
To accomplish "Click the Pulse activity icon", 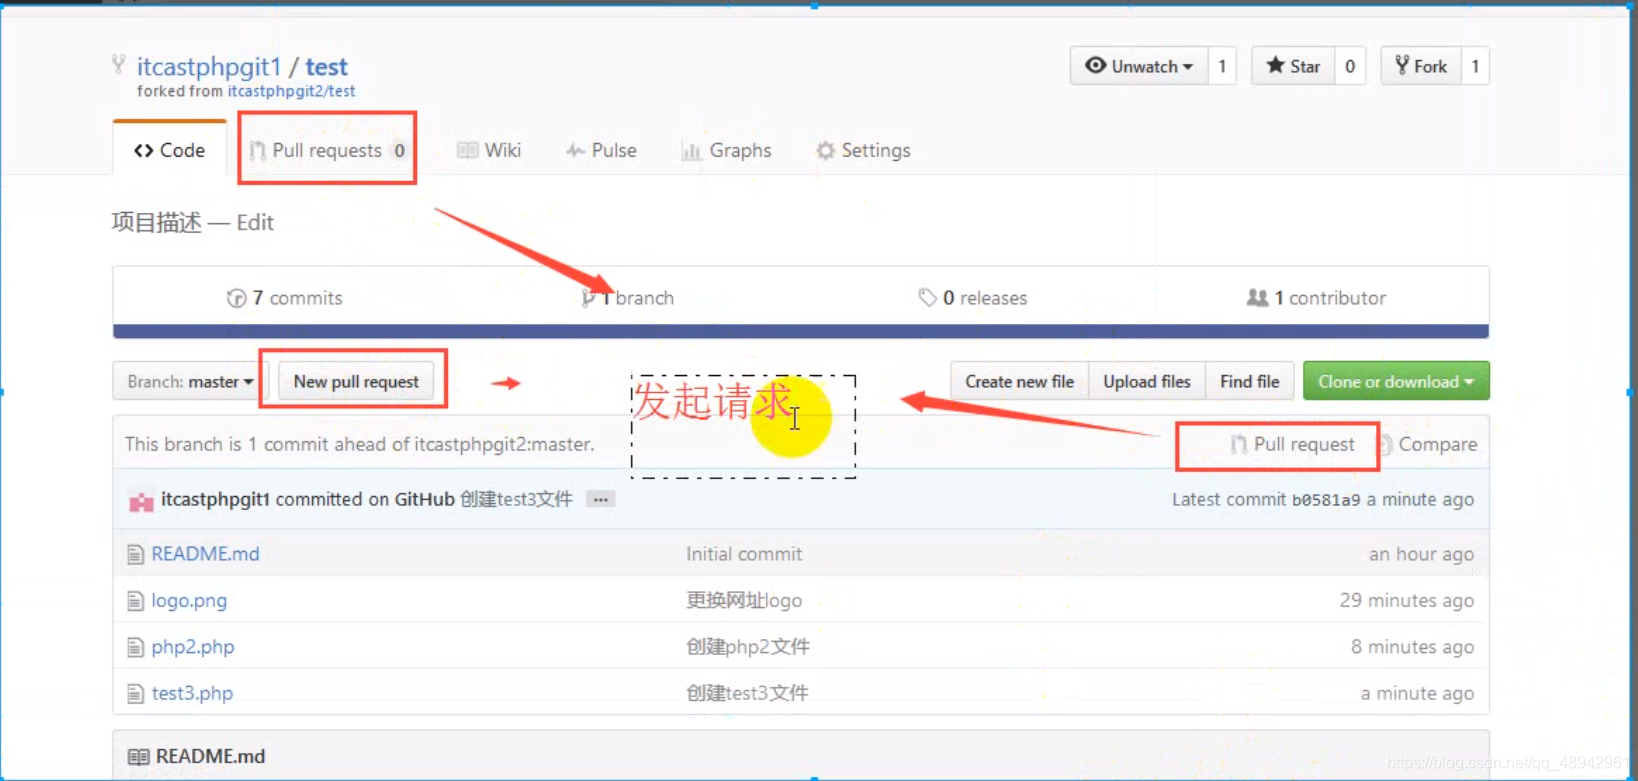I will pyautogui.click(x=575, y=151).
